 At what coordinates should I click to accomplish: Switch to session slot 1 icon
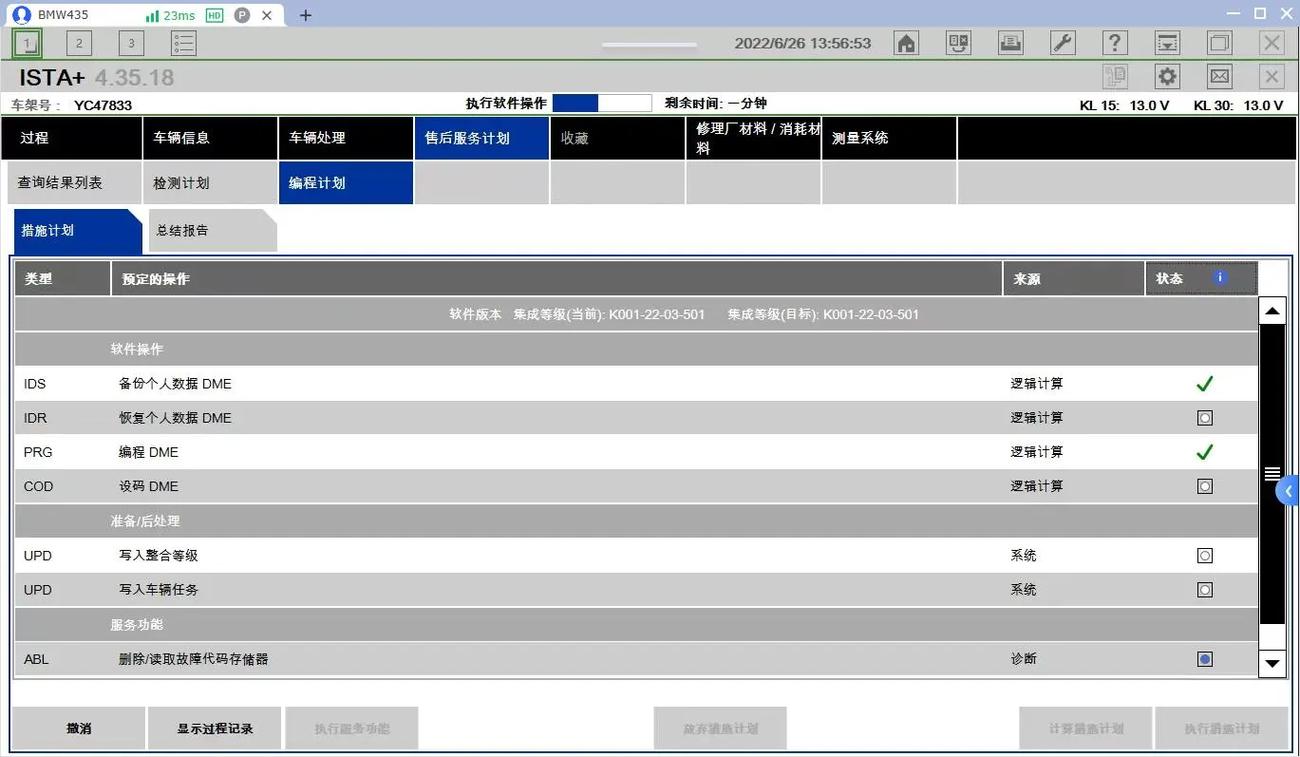[27, 43]
